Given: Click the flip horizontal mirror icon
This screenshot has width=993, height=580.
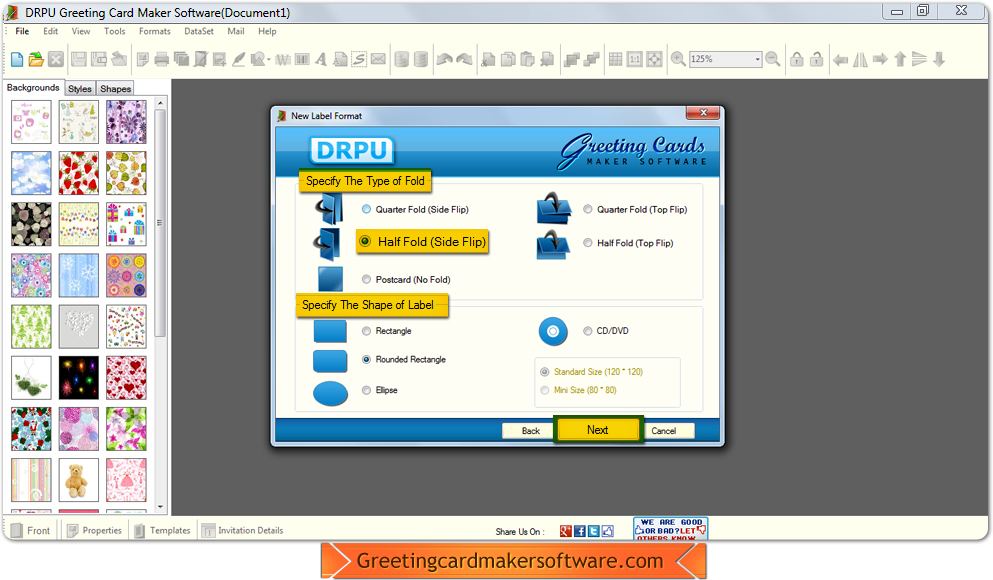Looking at the screenshot, I should pyautogui.click(x=860, y=60).
